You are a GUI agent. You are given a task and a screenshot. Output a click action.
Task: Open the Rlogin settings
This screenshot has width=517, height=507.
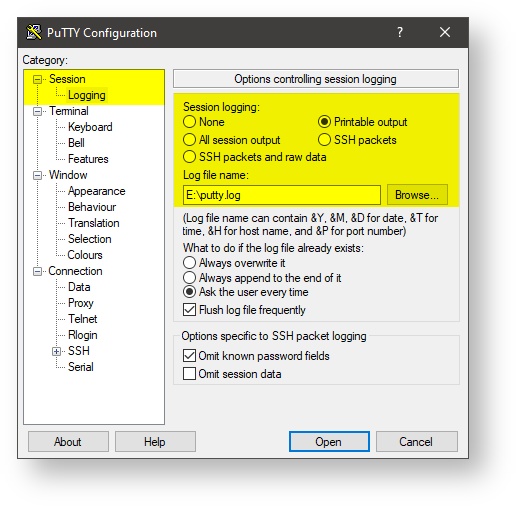click(83, 335)
